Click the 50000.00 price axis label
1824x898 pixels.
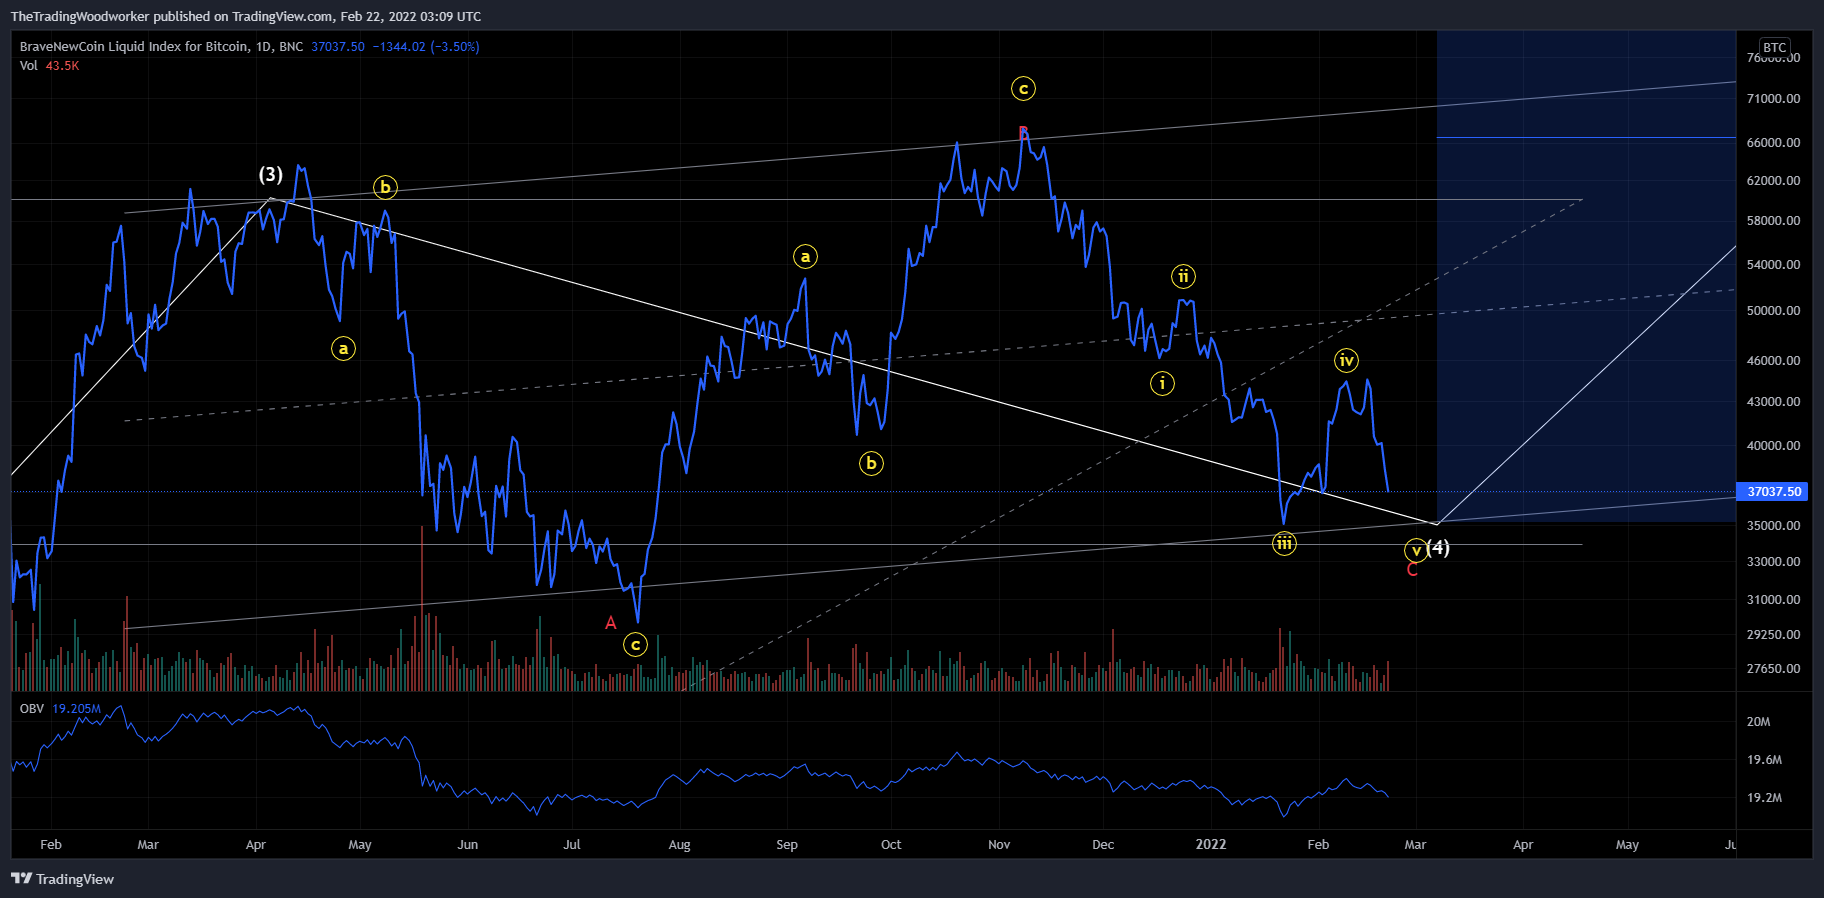coord(1773,311)
